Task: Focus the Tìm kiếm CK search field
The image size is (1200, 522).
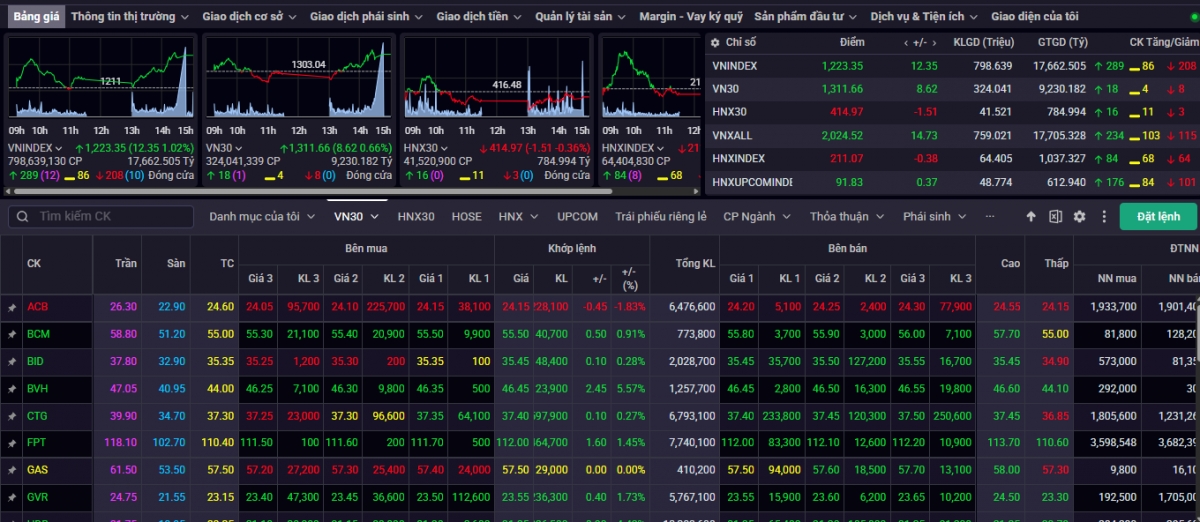Action: (x=100, y=217)
